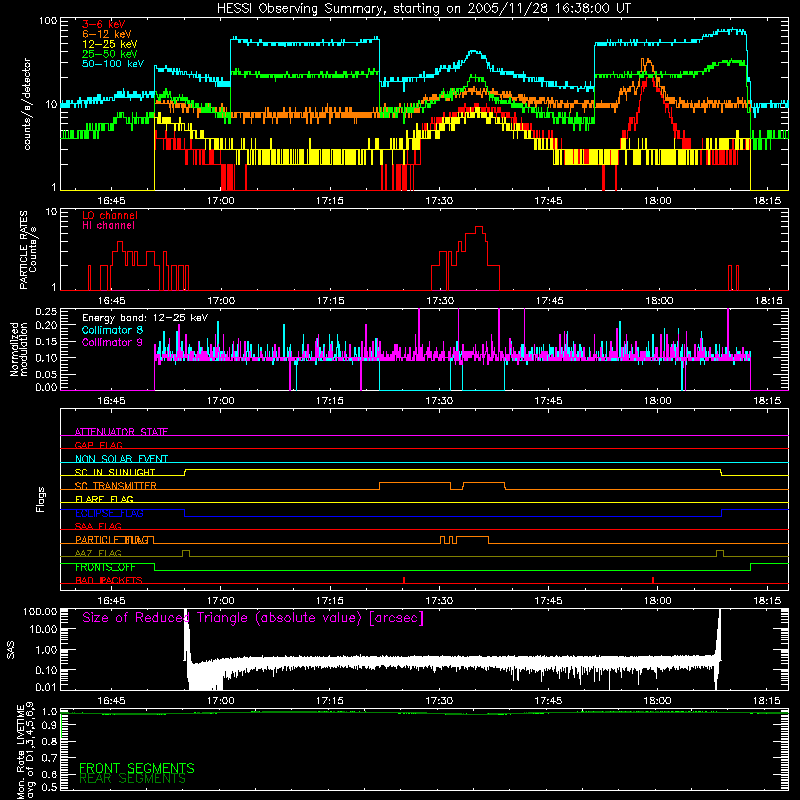Image resolution: width=800 pixels, height=800 pixels.
Task: Select the green 25-50 keV legend label
Action: click(x=109, y=54)
